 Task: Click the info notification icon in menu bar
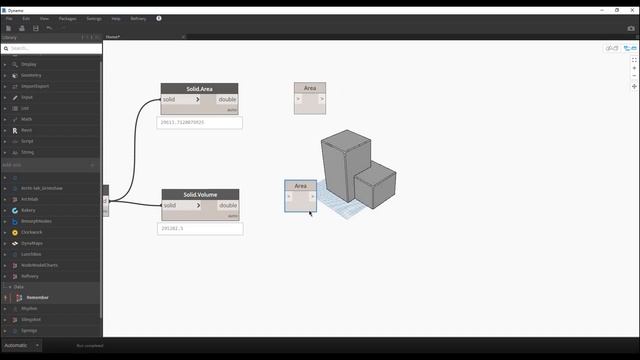click(x=159, y=18)
